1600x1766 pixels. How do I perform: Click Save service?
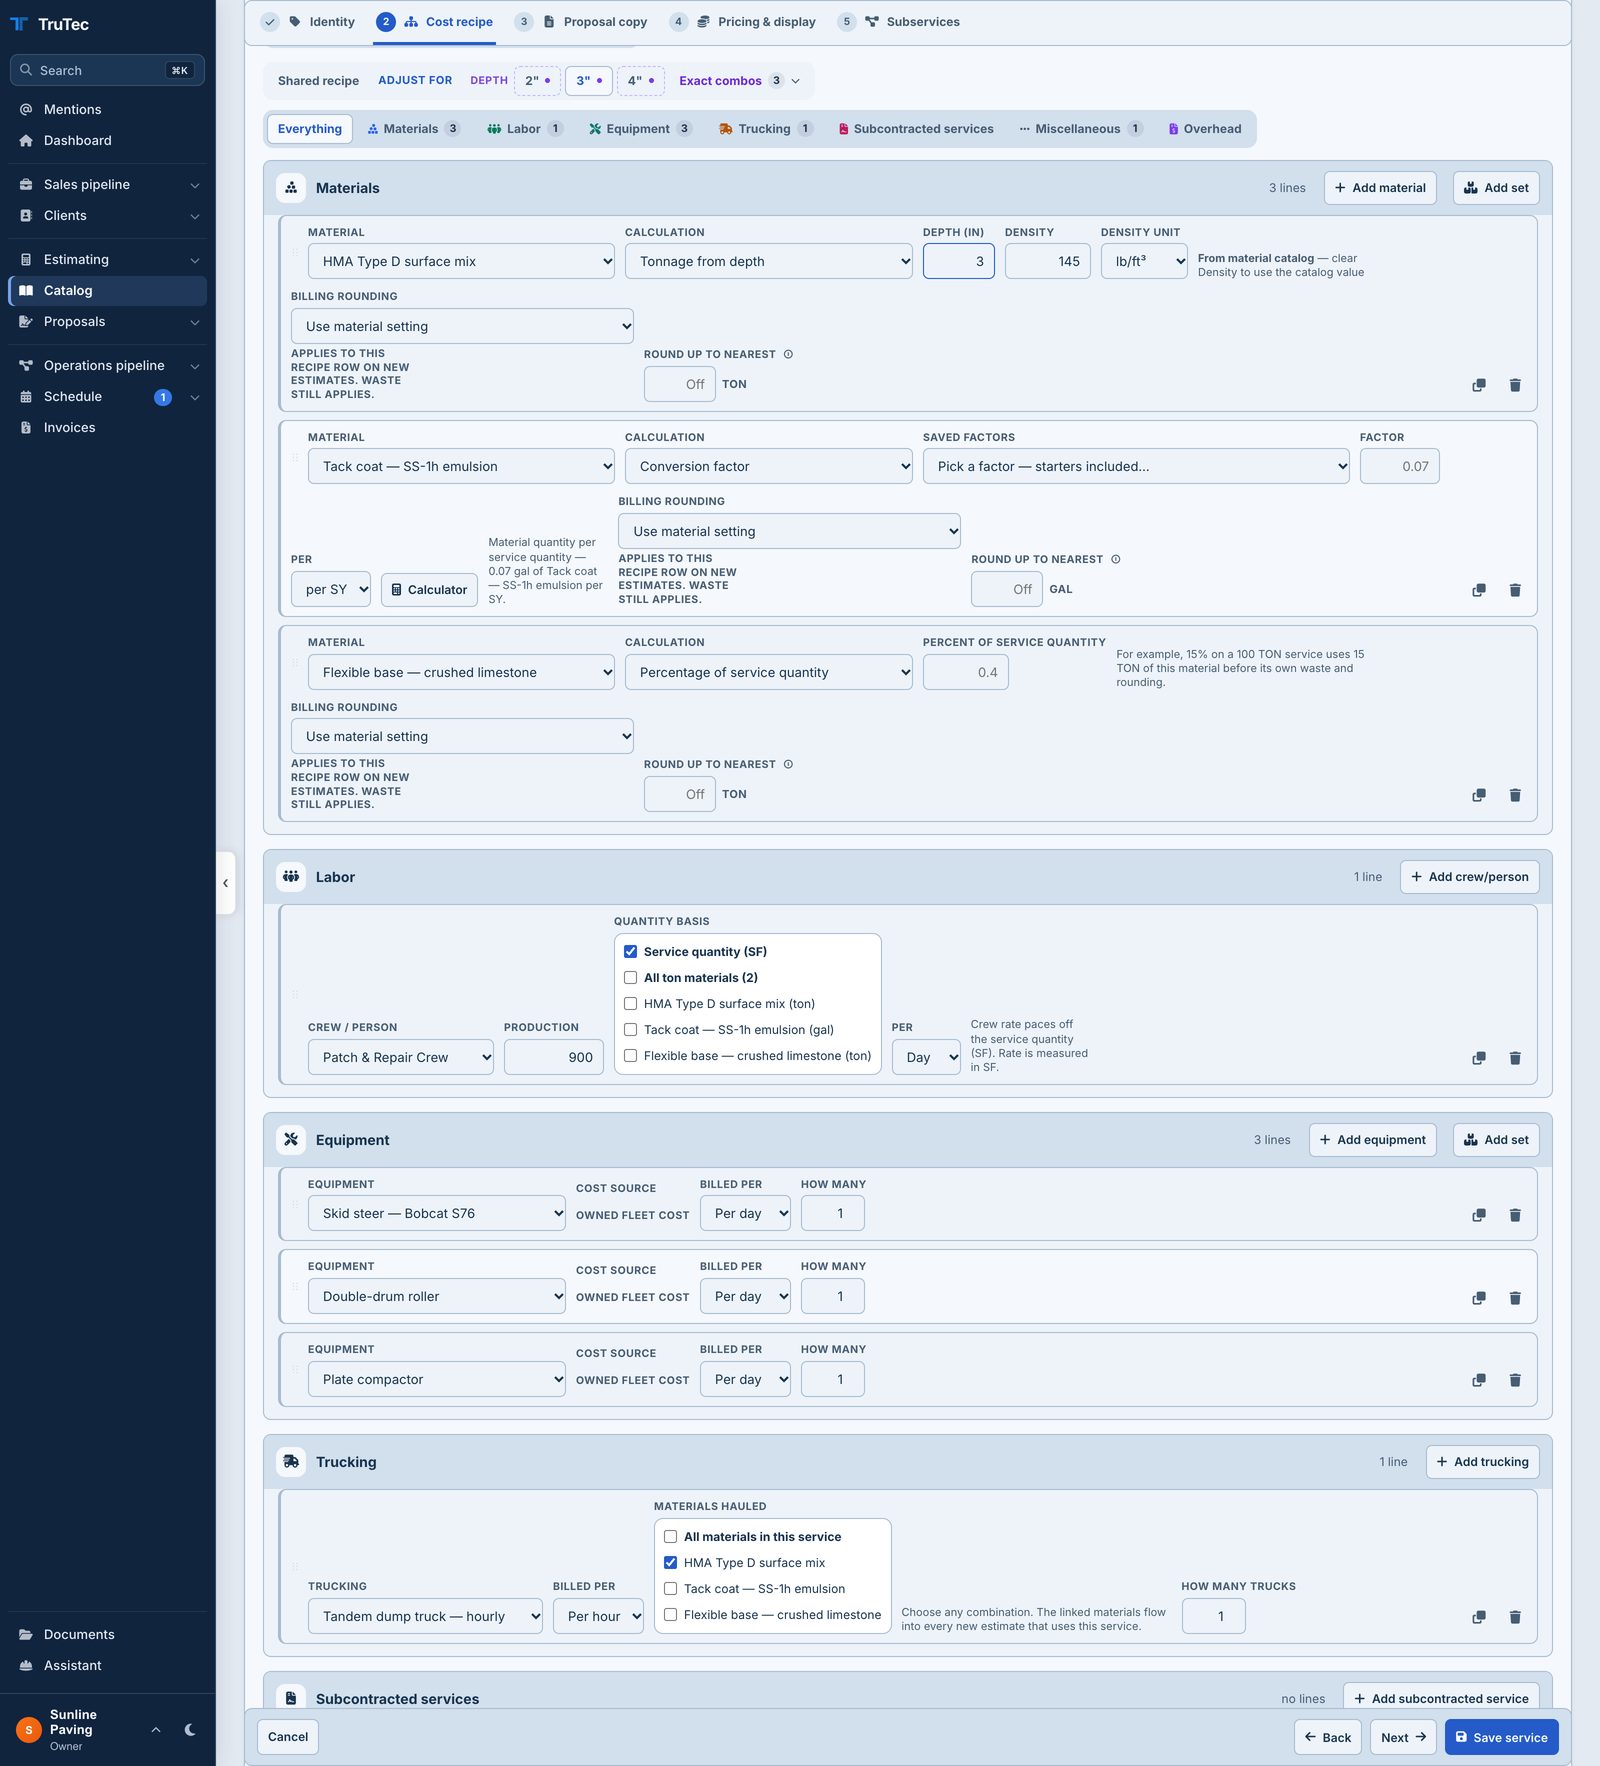1501,1737
